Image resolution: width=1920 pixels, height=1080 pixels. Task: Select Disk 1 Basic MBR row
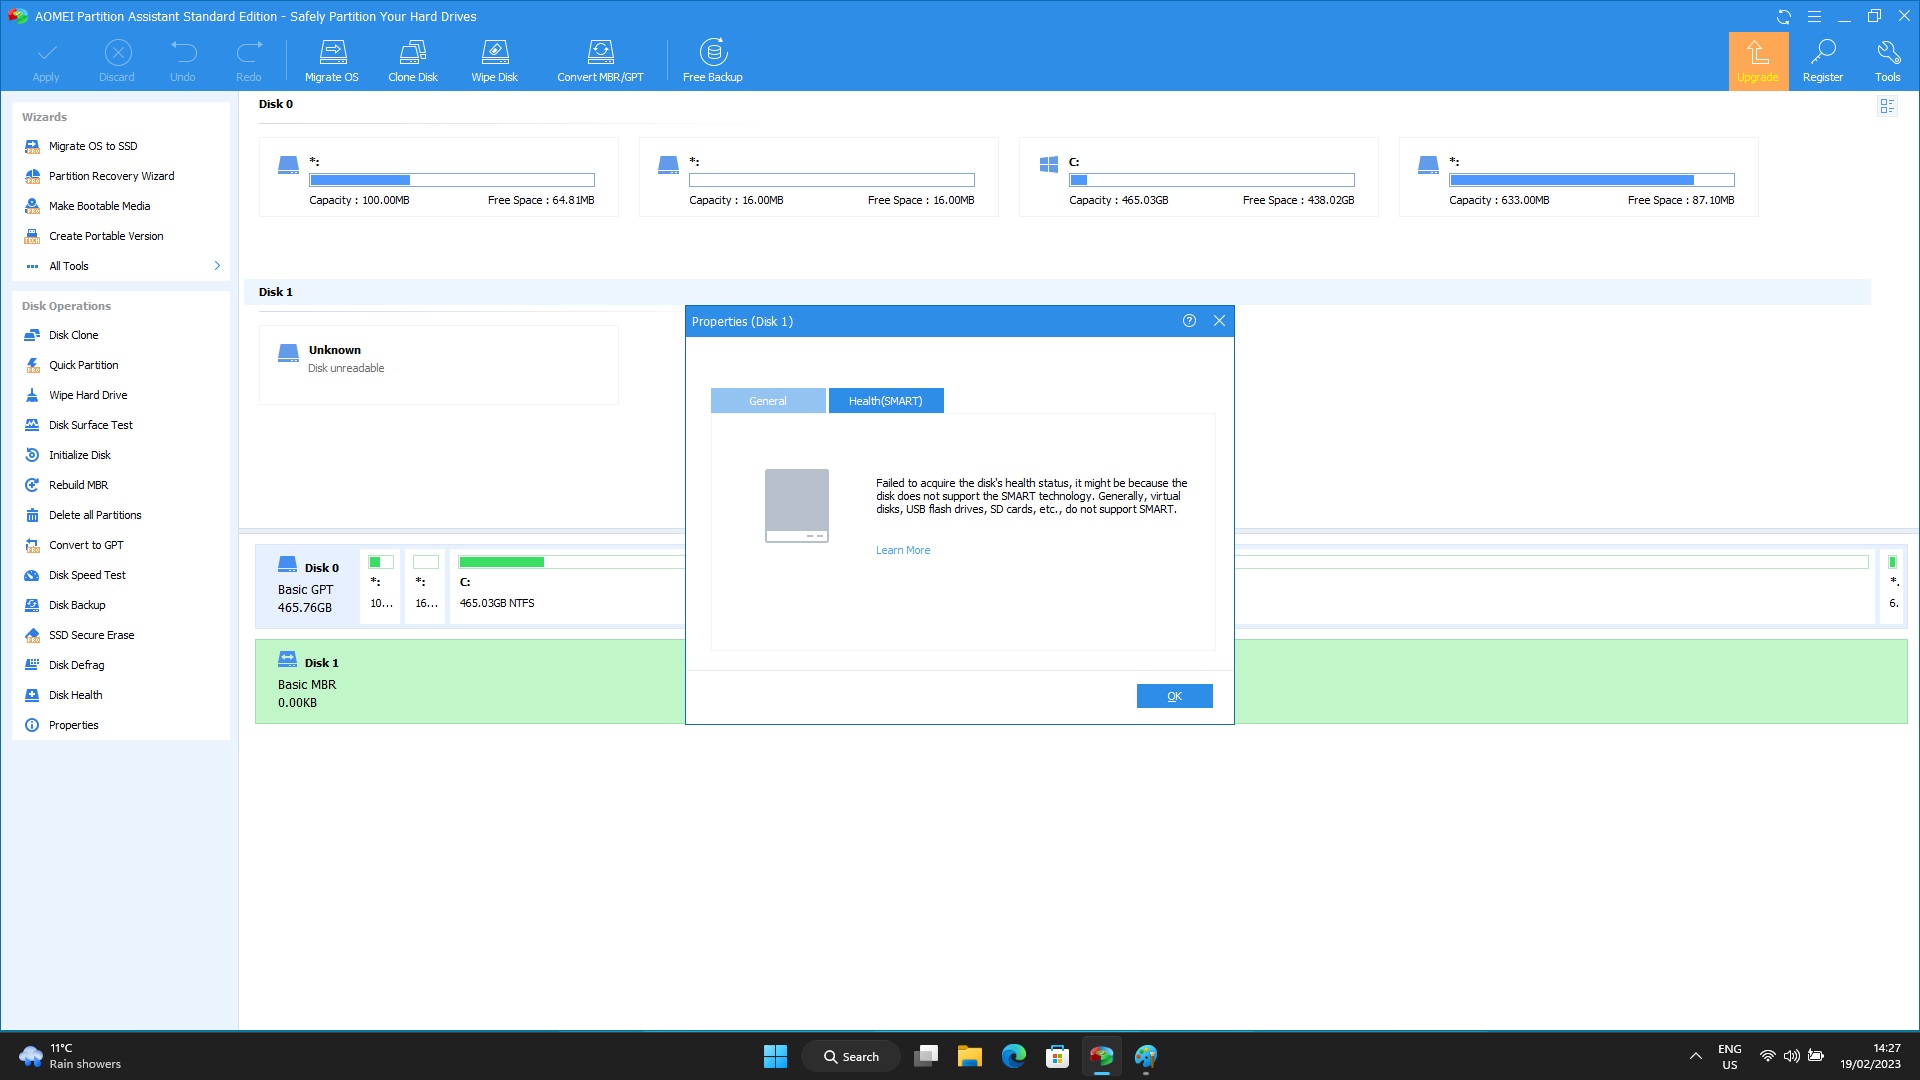(x=470, y=682)
